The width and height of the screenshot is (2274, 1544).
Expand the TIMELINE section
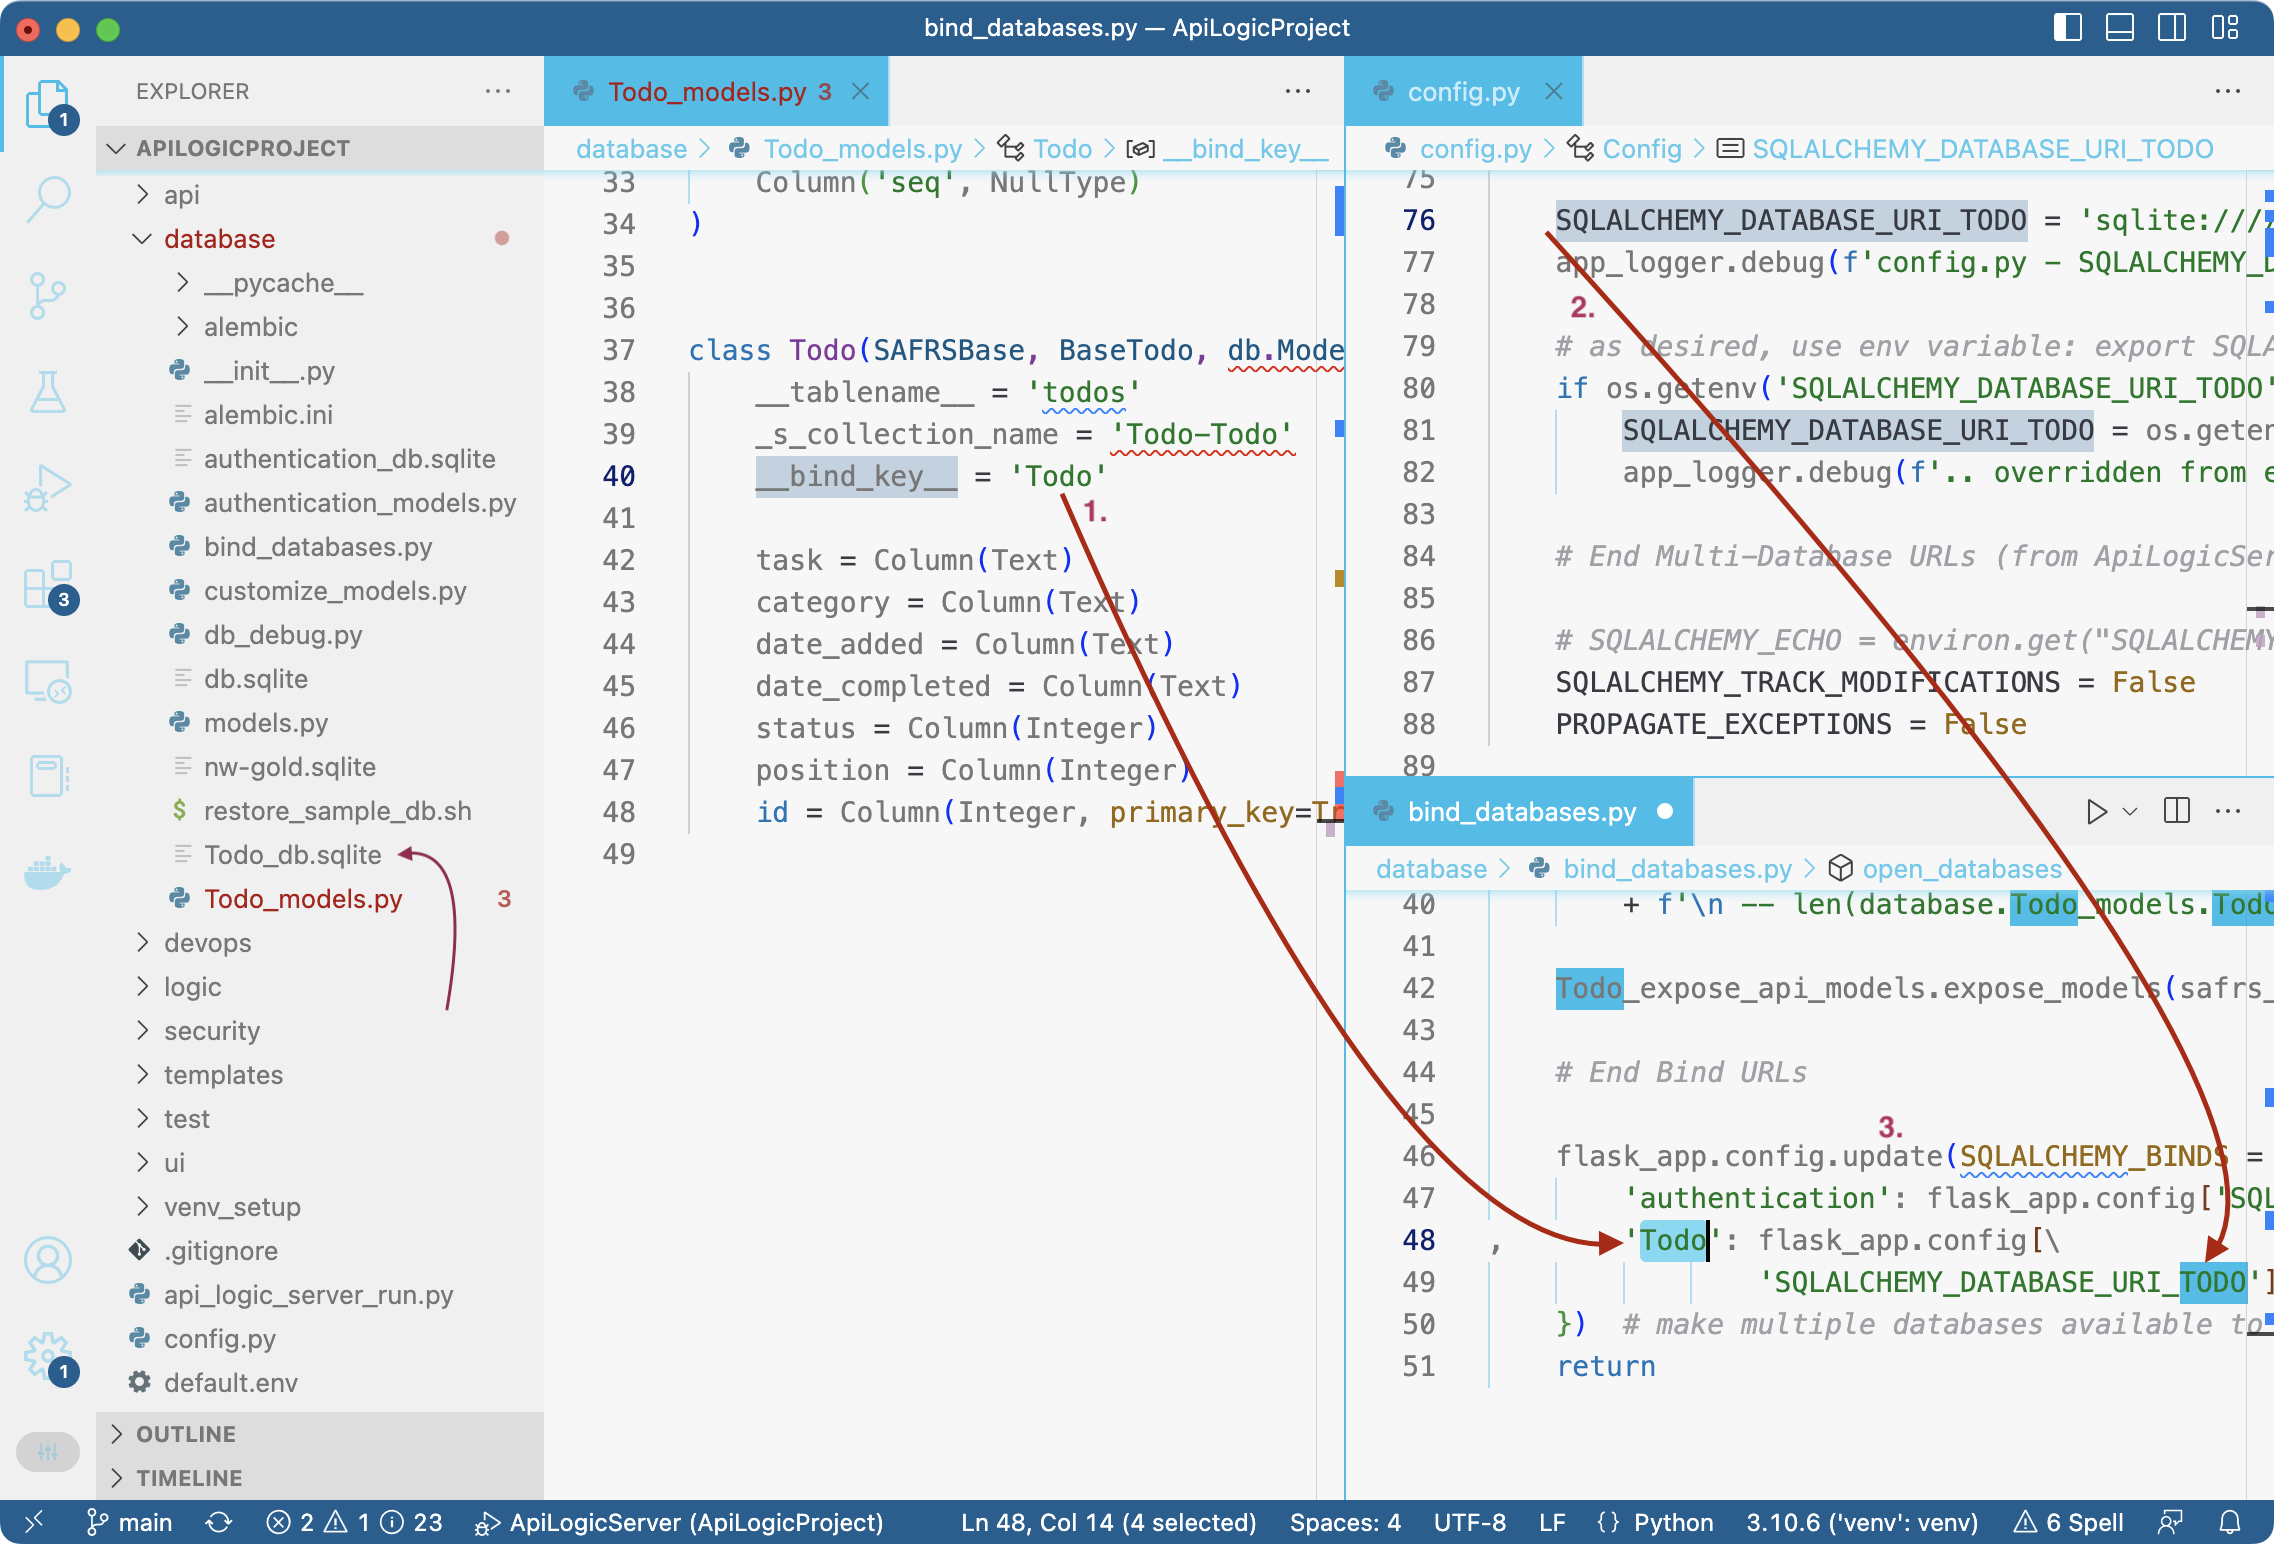(320, 1478)
